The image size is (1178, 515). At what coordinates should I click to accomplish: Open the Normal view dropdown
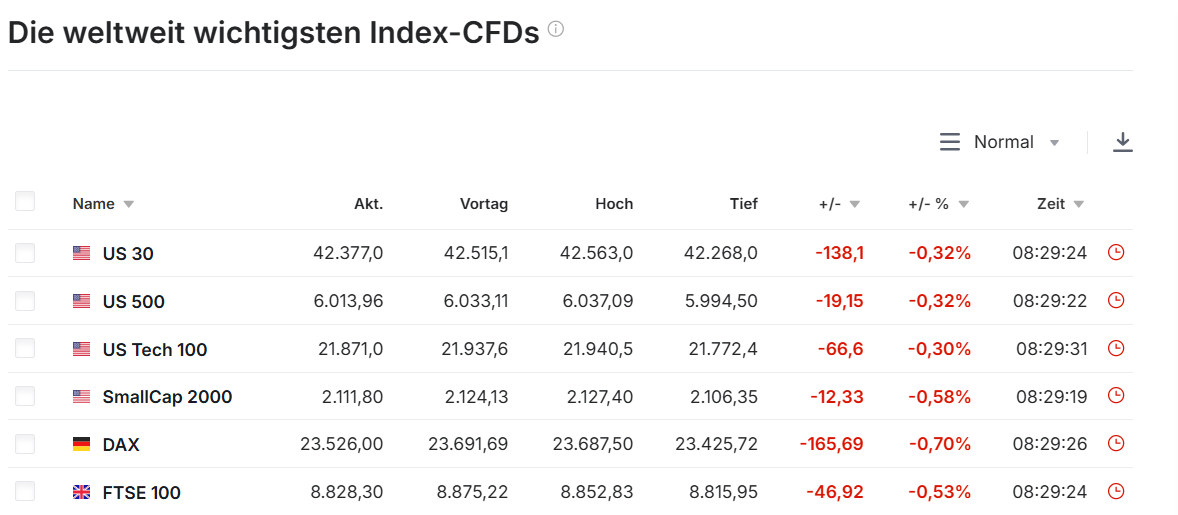click(1016, 142)
